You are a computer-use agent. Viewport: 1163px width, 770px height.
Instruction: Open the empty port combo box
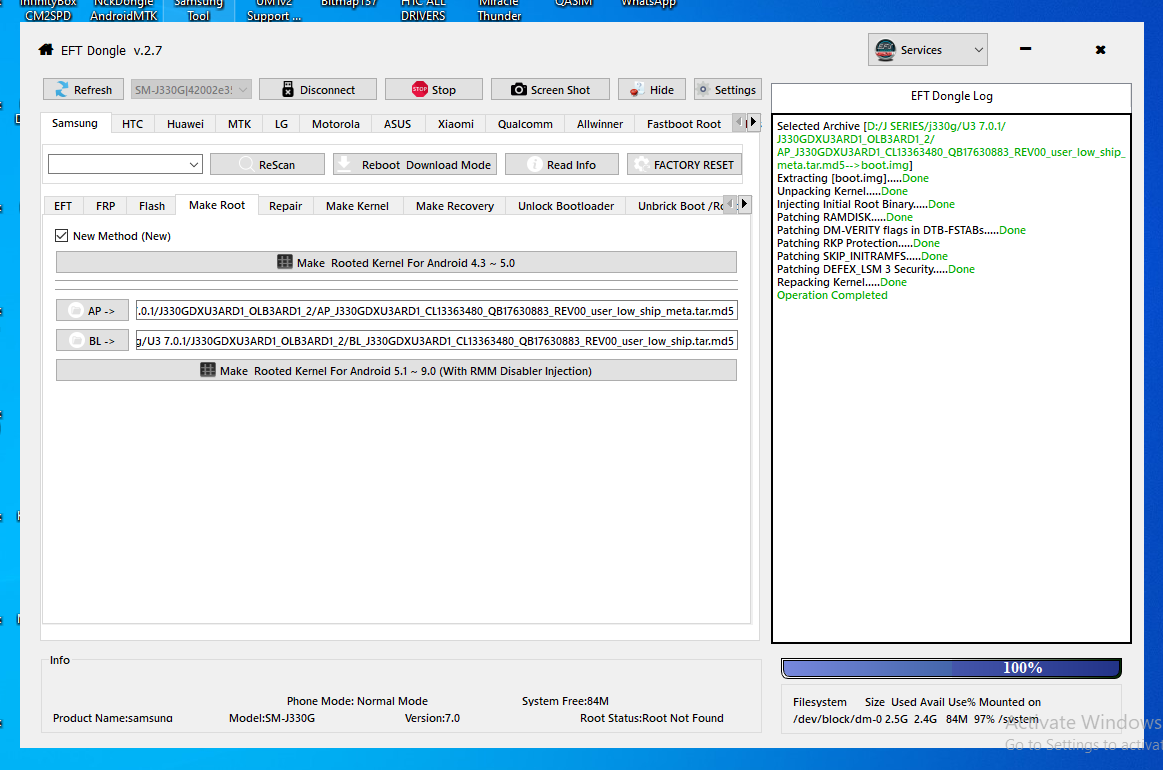125,164
